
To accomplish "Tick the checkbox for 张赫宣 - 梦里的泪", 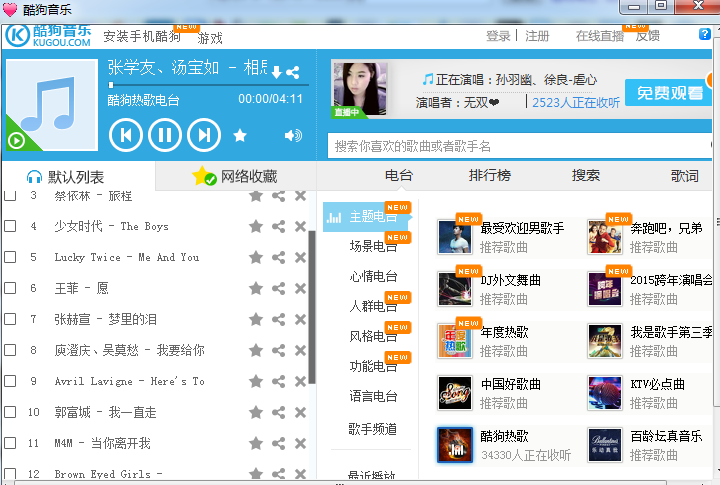I will click(x=10, y=319).
